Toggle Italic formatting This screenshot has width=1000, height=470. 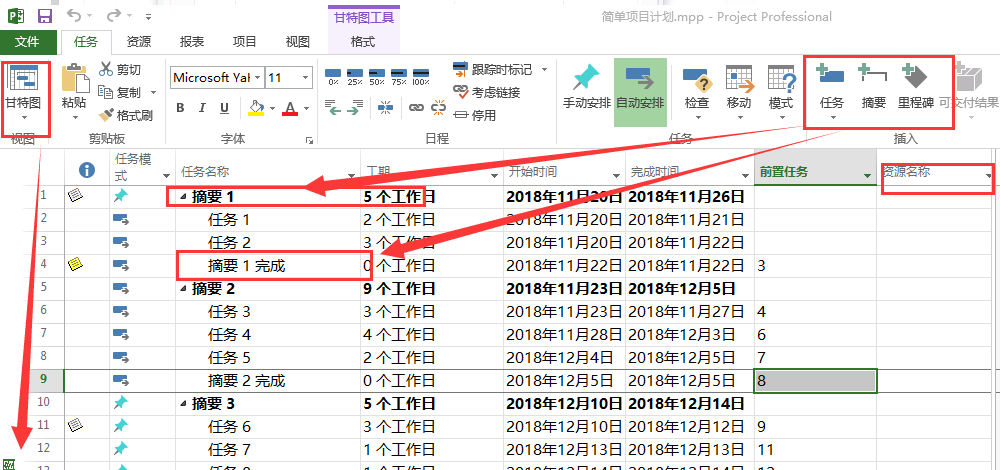pos(203,108)
